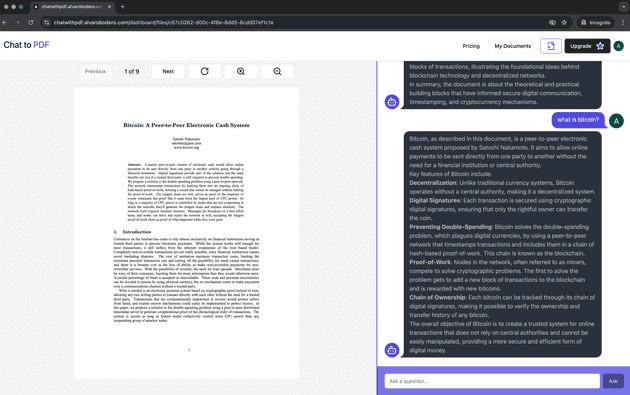Click the Chat to PDF logo
The image size is (630, 395).
(x=27, y=45)
